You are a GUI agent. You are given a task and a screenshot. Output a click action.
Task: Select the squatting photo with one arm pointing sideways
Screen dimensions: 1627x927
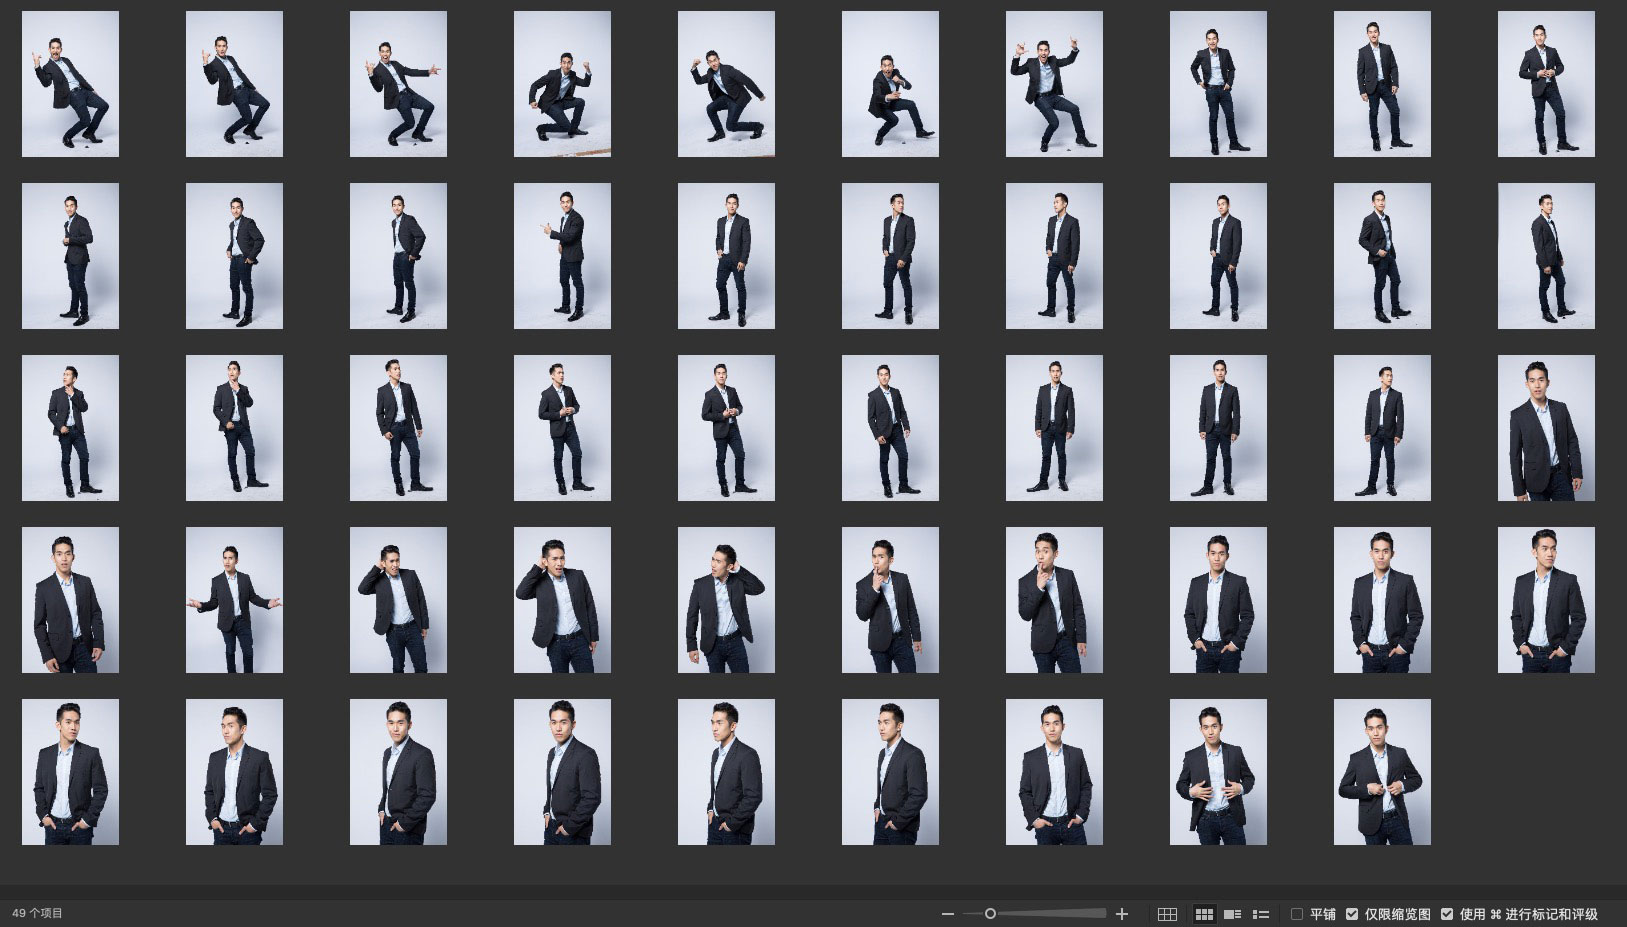pyautogui.click(x=398, y=84)
